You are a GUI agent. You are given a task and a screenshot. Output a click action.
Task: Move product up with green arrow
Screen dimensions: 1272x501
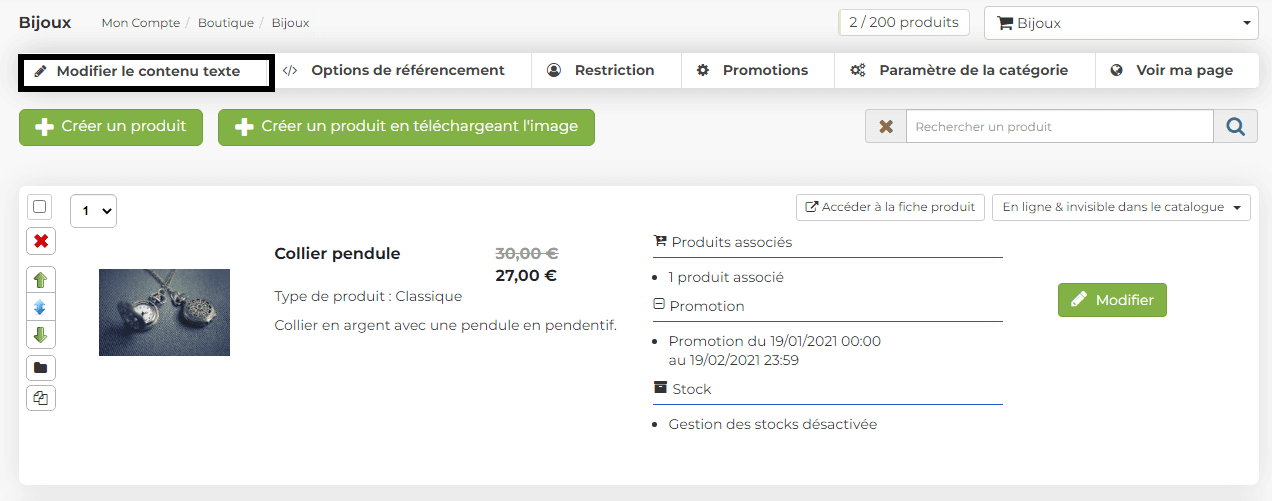[41, 281]
